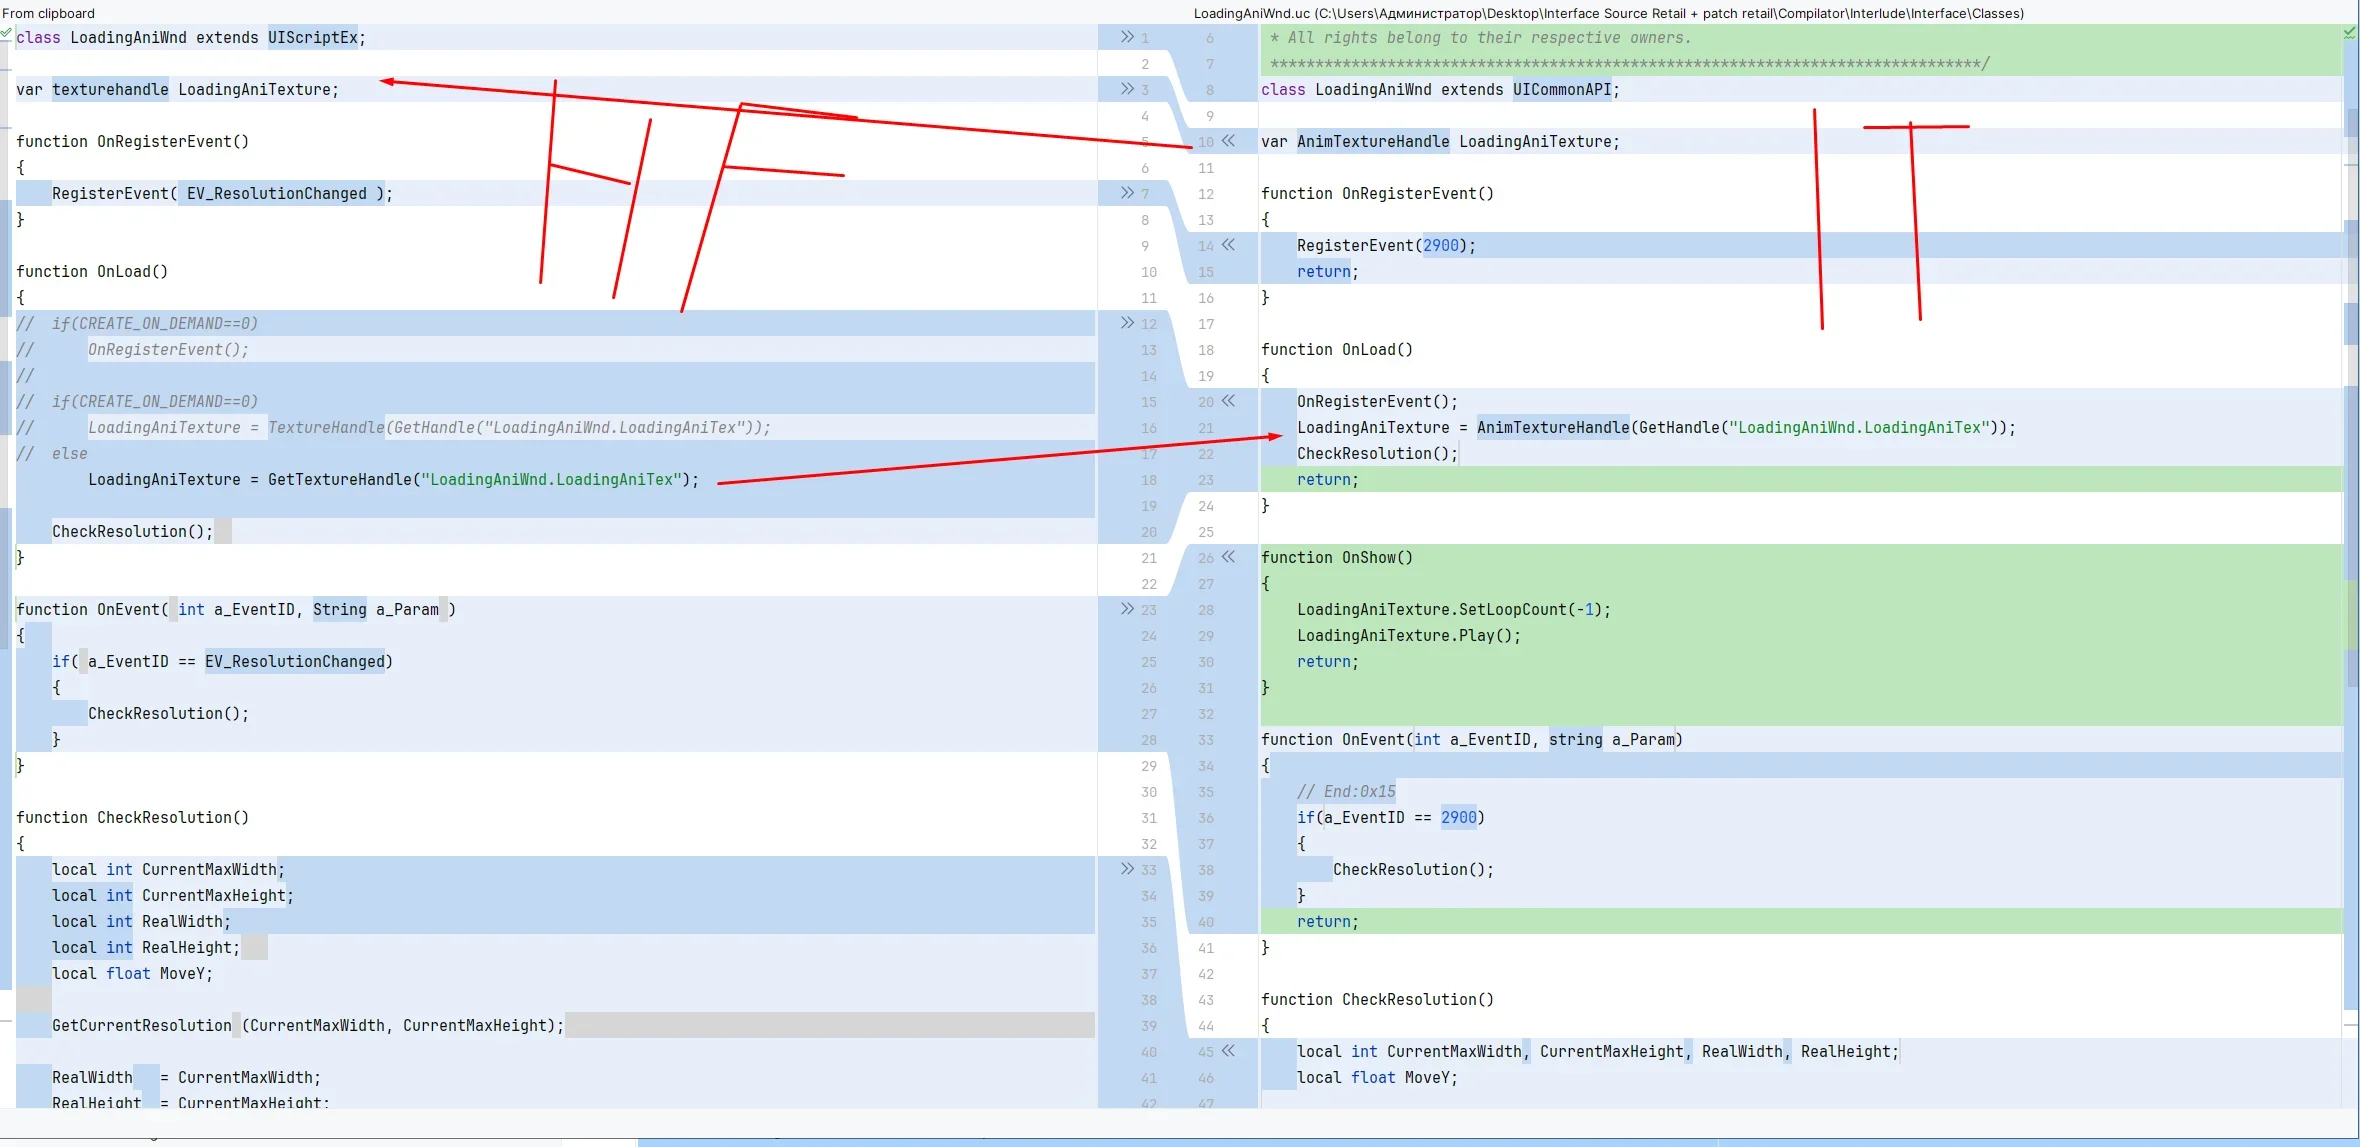The image size is (2360, 1147).
Task: Click 'LoadingAniTexture.SetLoopCount(-1);' line
Action: [1454, 609]
